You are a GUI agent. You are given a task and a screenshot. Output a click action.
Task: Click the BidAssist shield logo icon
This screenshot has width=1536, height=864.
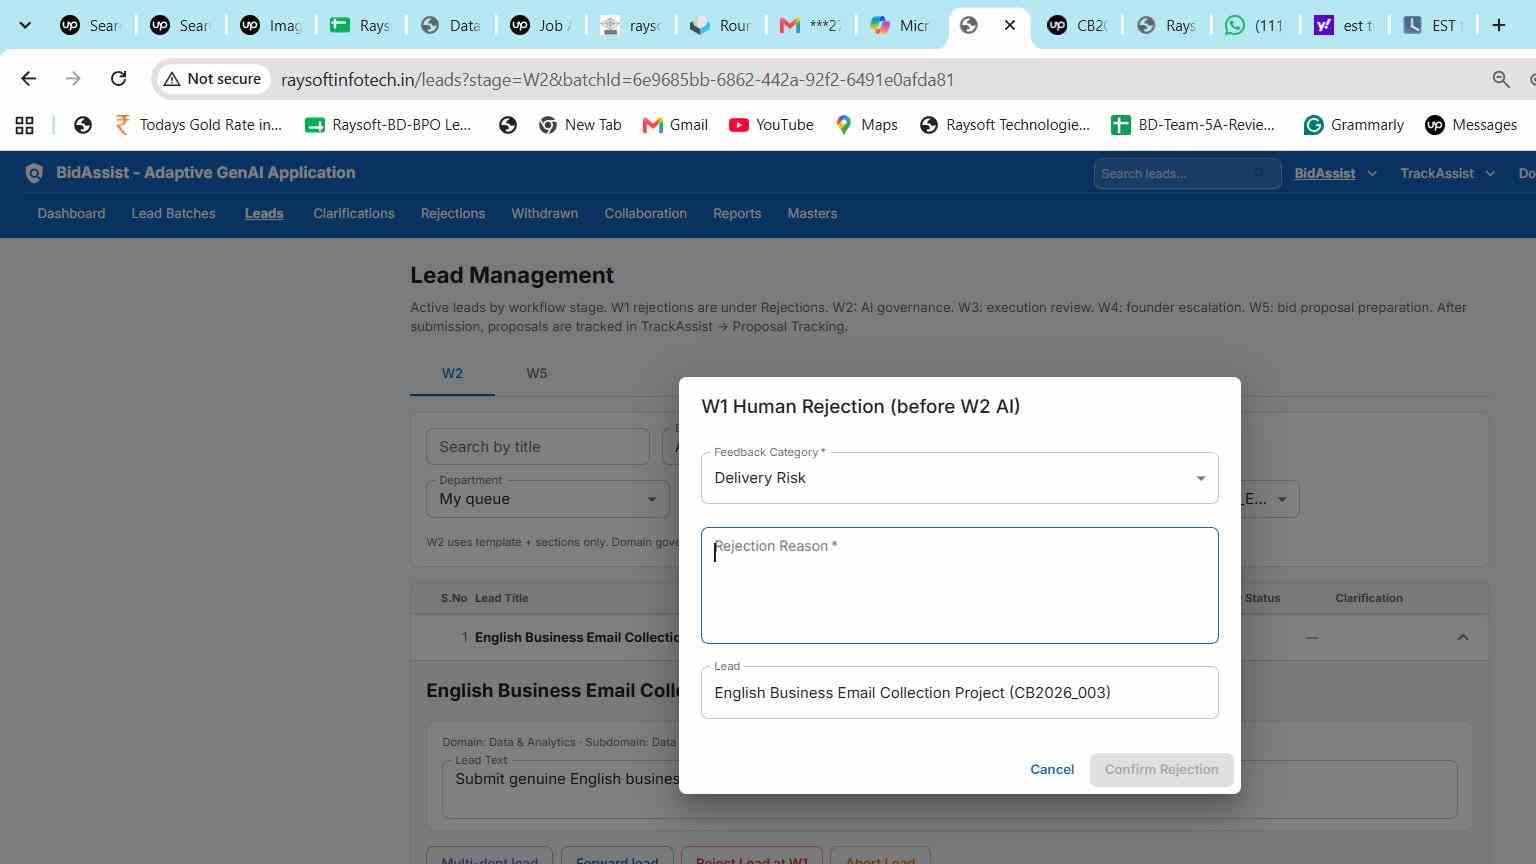[x=34, y=173]
